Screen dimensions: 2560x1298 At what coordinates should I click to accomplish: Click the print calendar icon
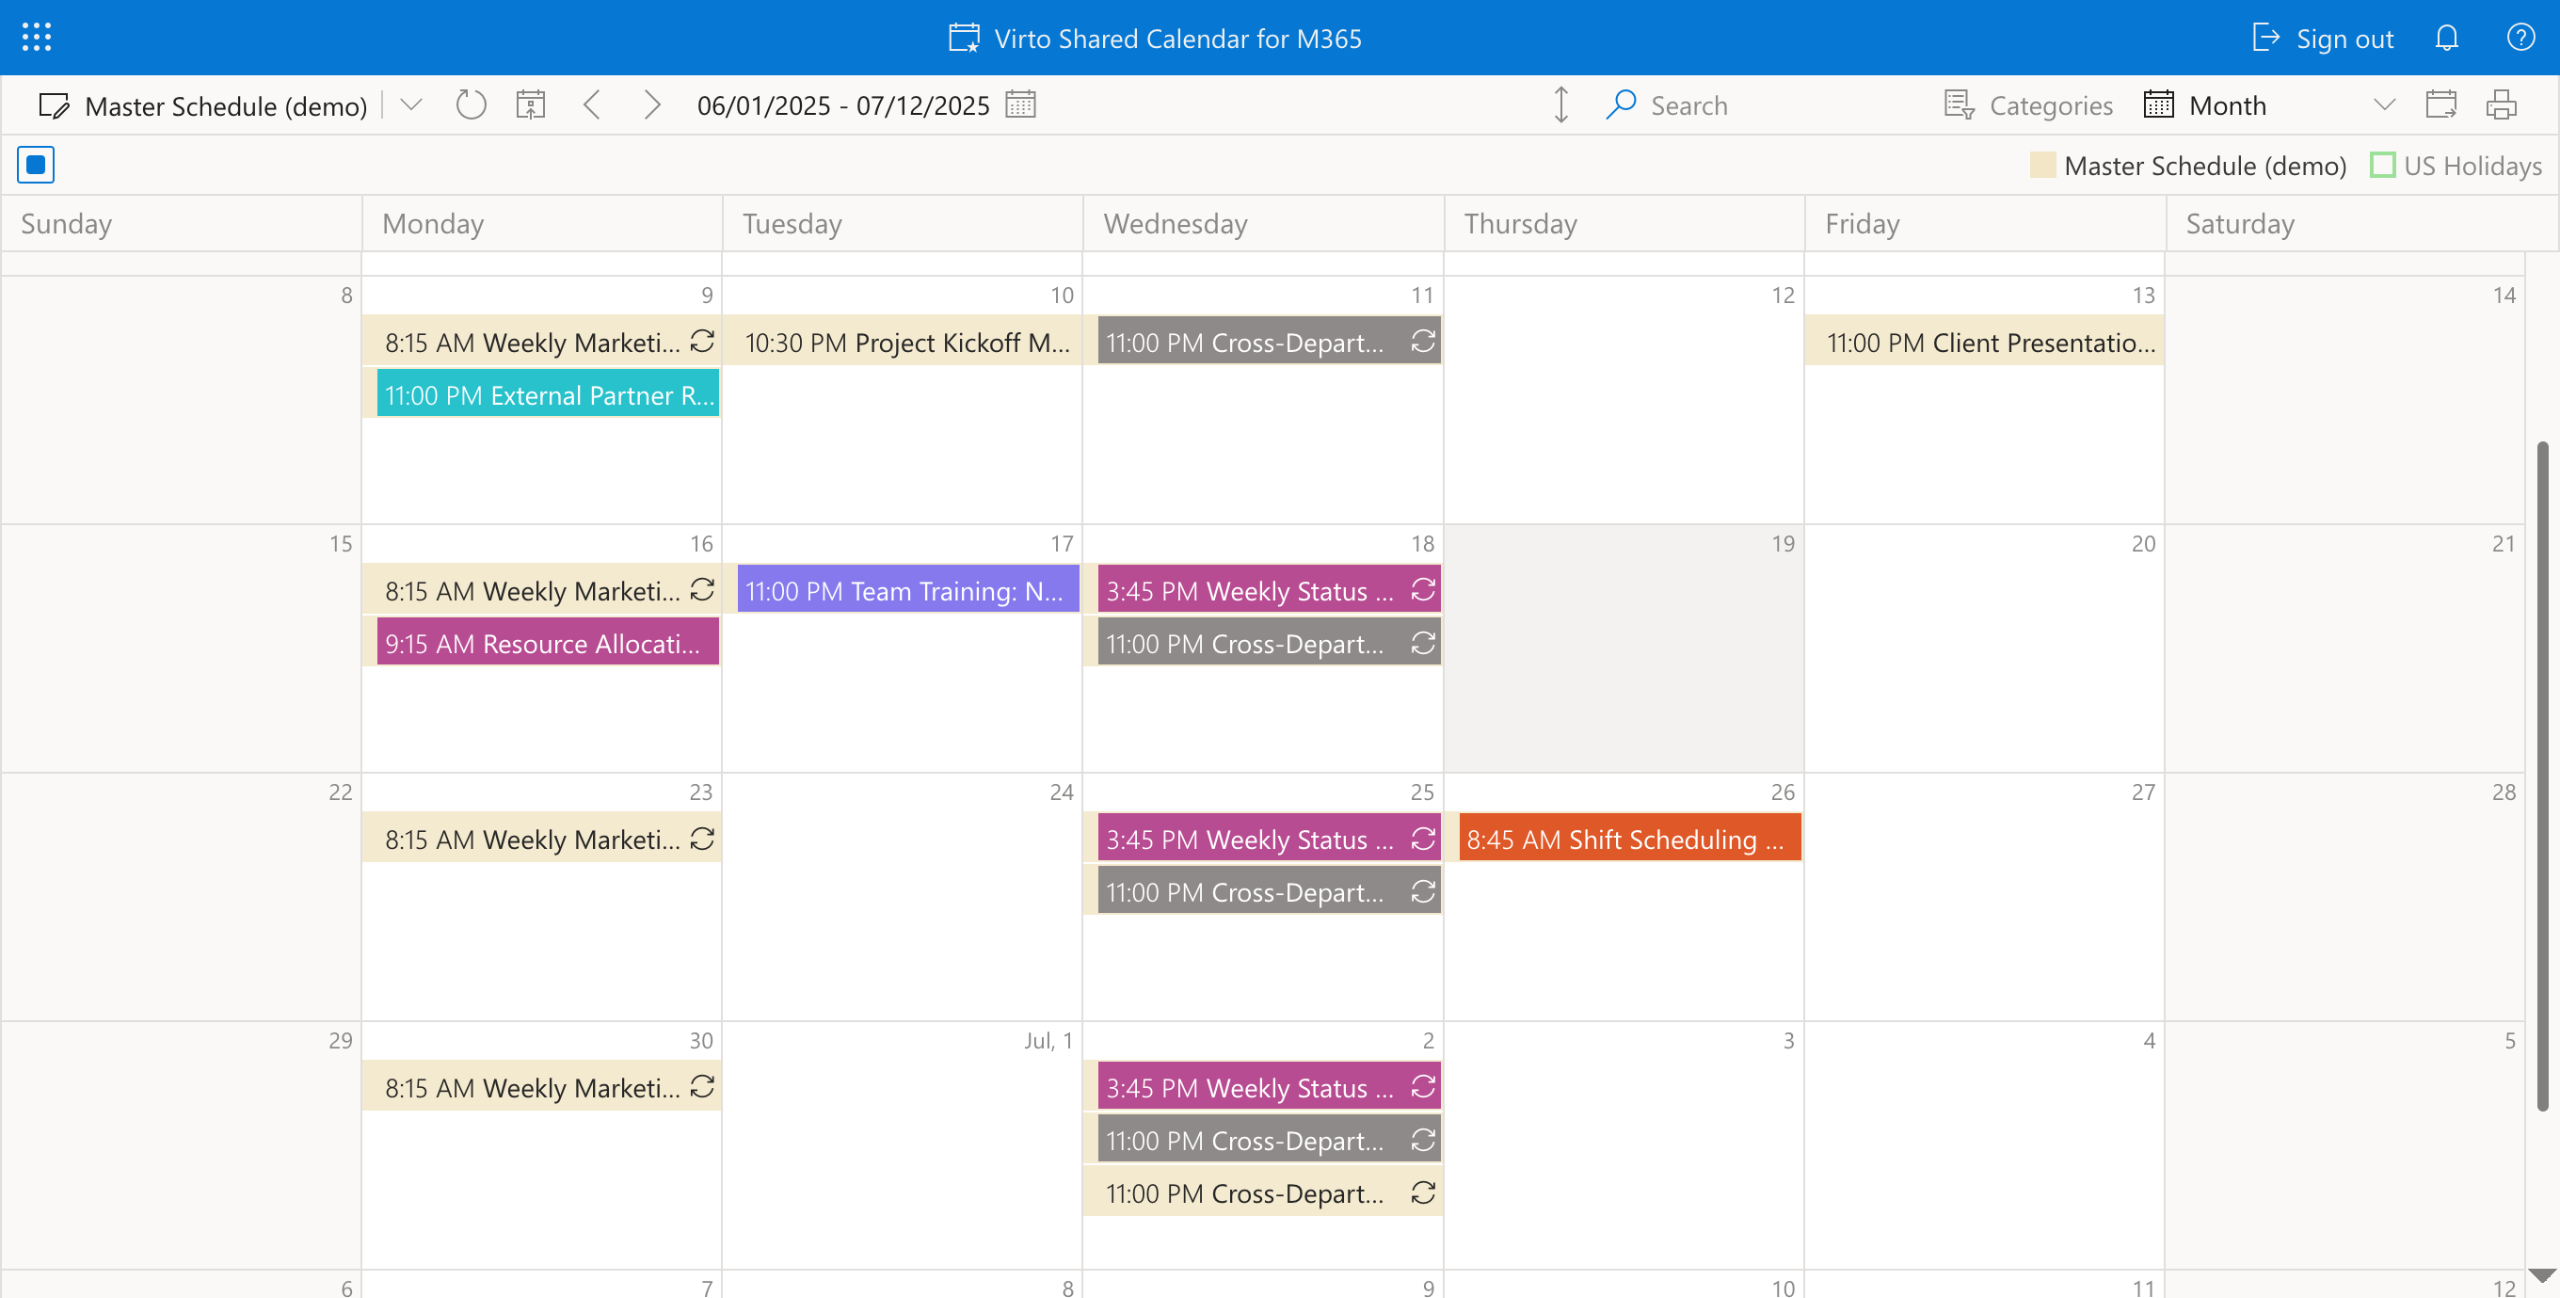coord(2501,105)
